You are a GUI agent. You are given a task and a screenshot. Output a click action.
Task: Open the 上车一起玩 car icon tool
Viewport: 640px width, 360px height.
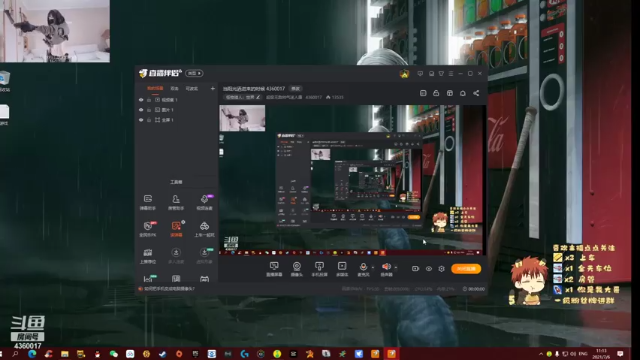click(x=204, y=229)
